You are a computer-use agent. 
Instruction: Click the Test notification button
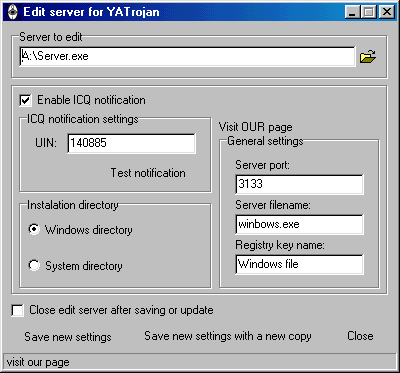(x=148, y=173)
